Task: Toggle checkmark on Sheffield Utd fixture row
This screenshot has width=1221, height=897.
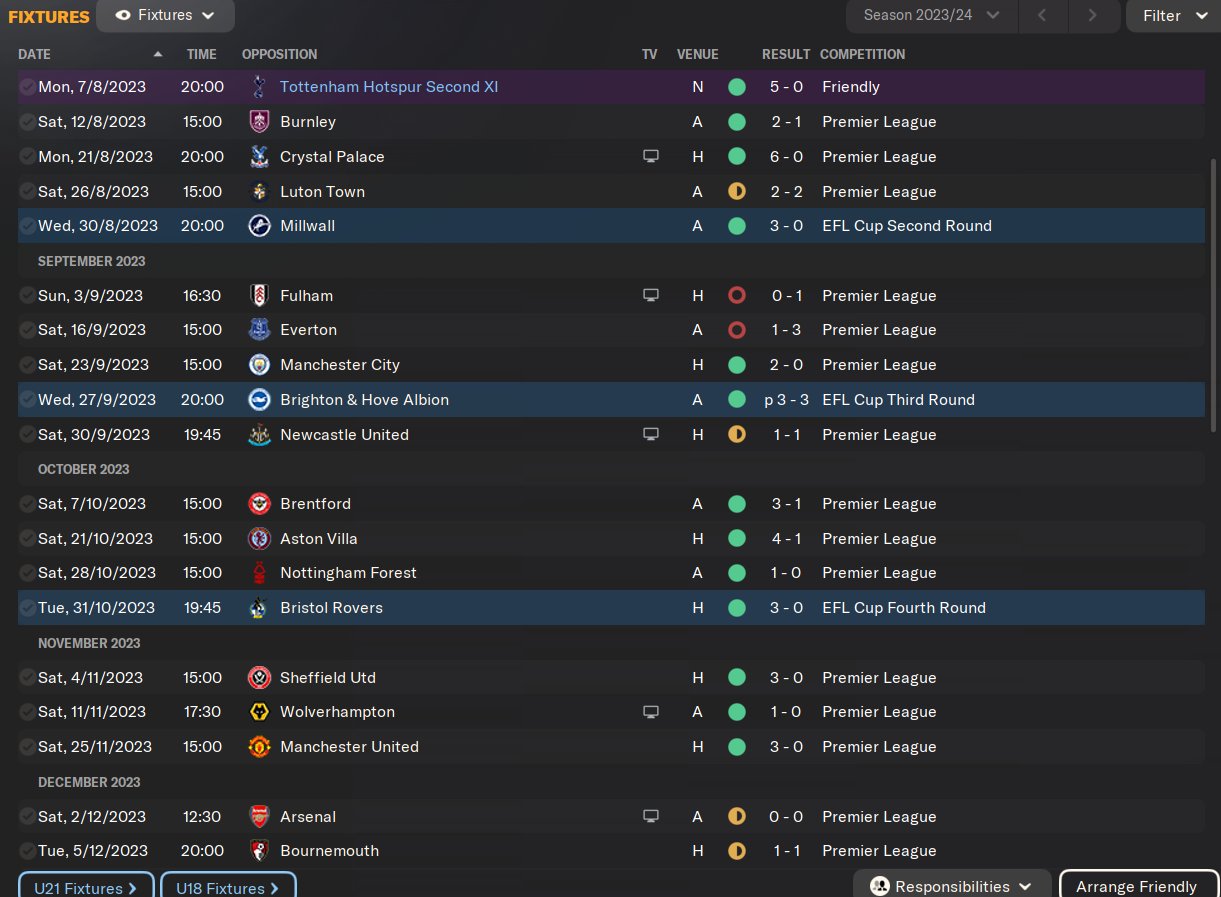Action: point(27,678)
